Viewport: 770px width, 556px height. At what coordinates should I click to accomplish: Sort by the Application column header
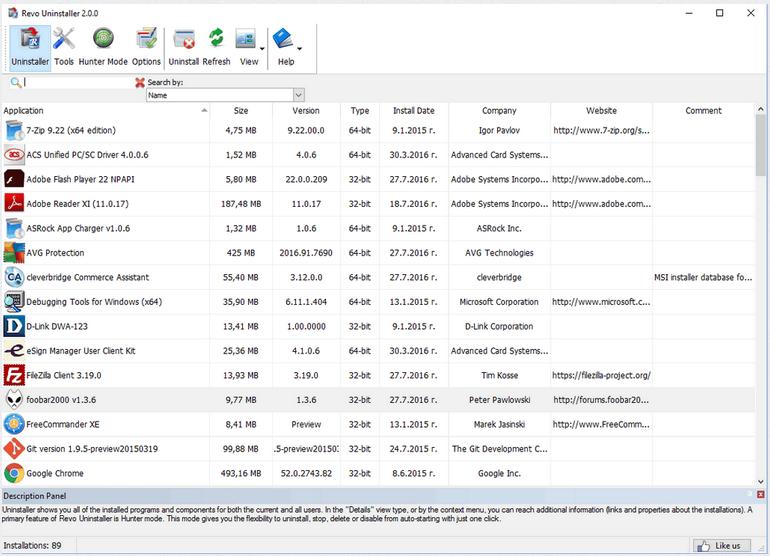[x=106, y=111]
